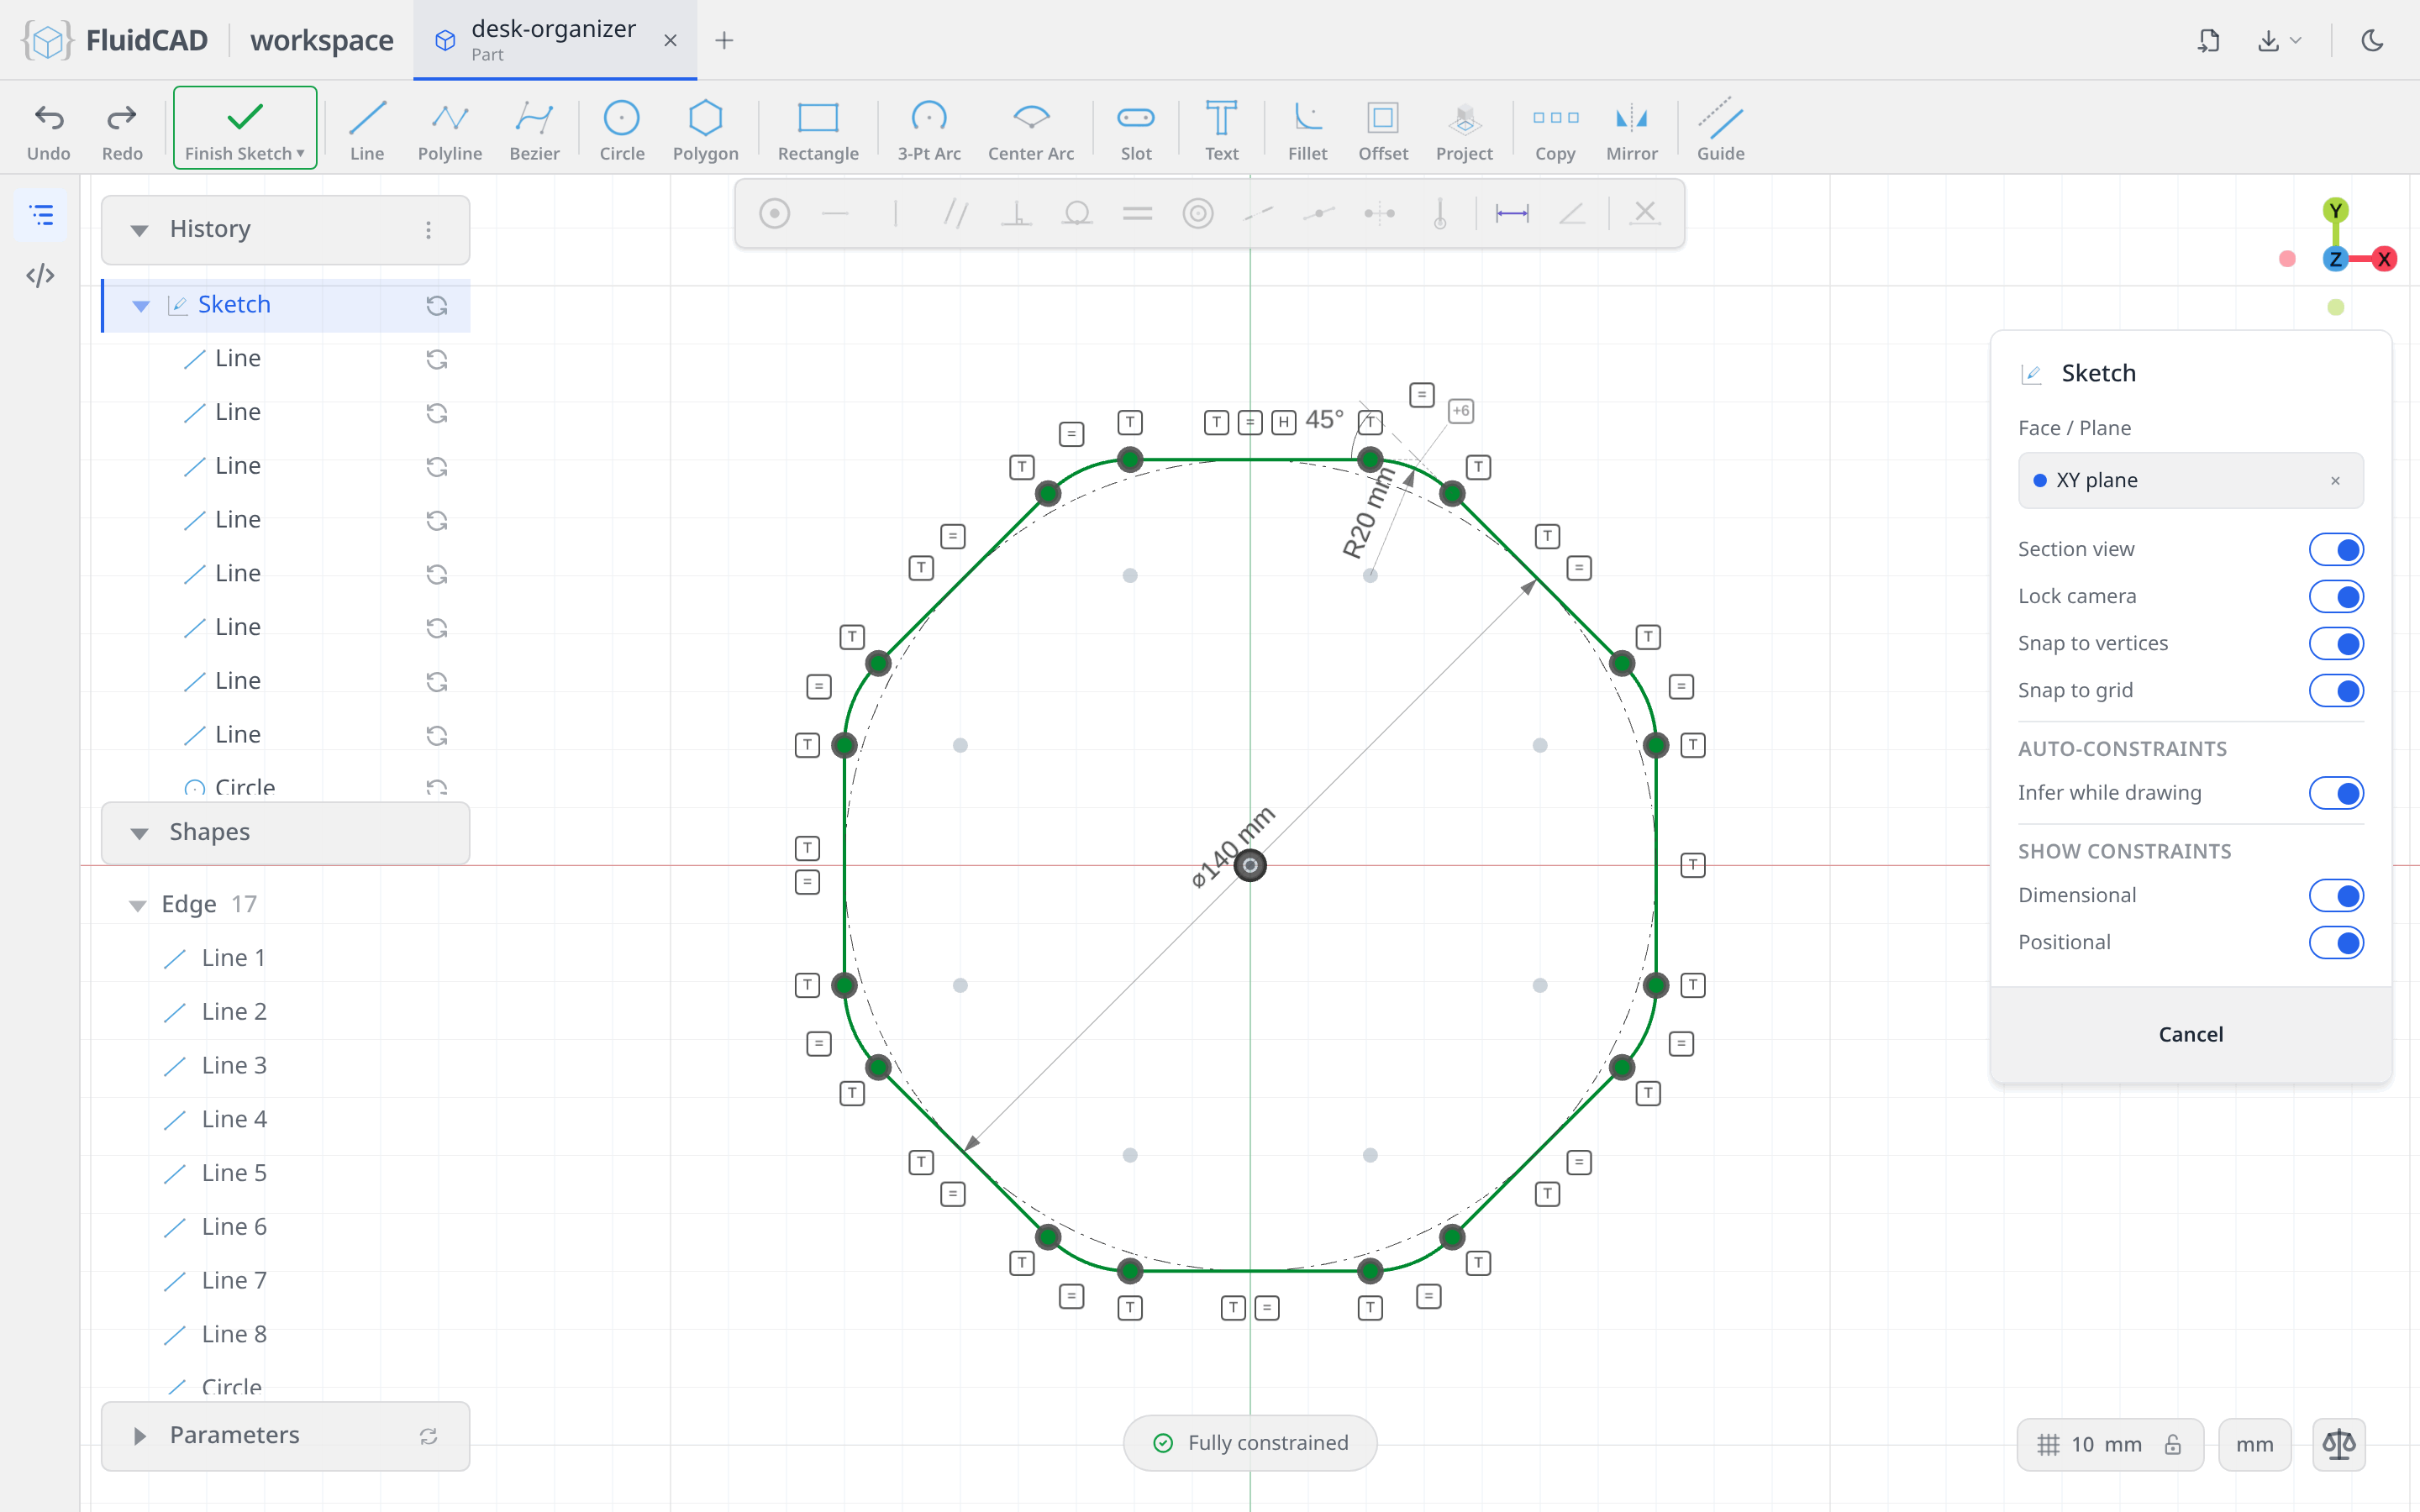The width and height of the screenshot is (2420, 1512).
Task: Select the Fillet tool
Action: coord(1307,129)
